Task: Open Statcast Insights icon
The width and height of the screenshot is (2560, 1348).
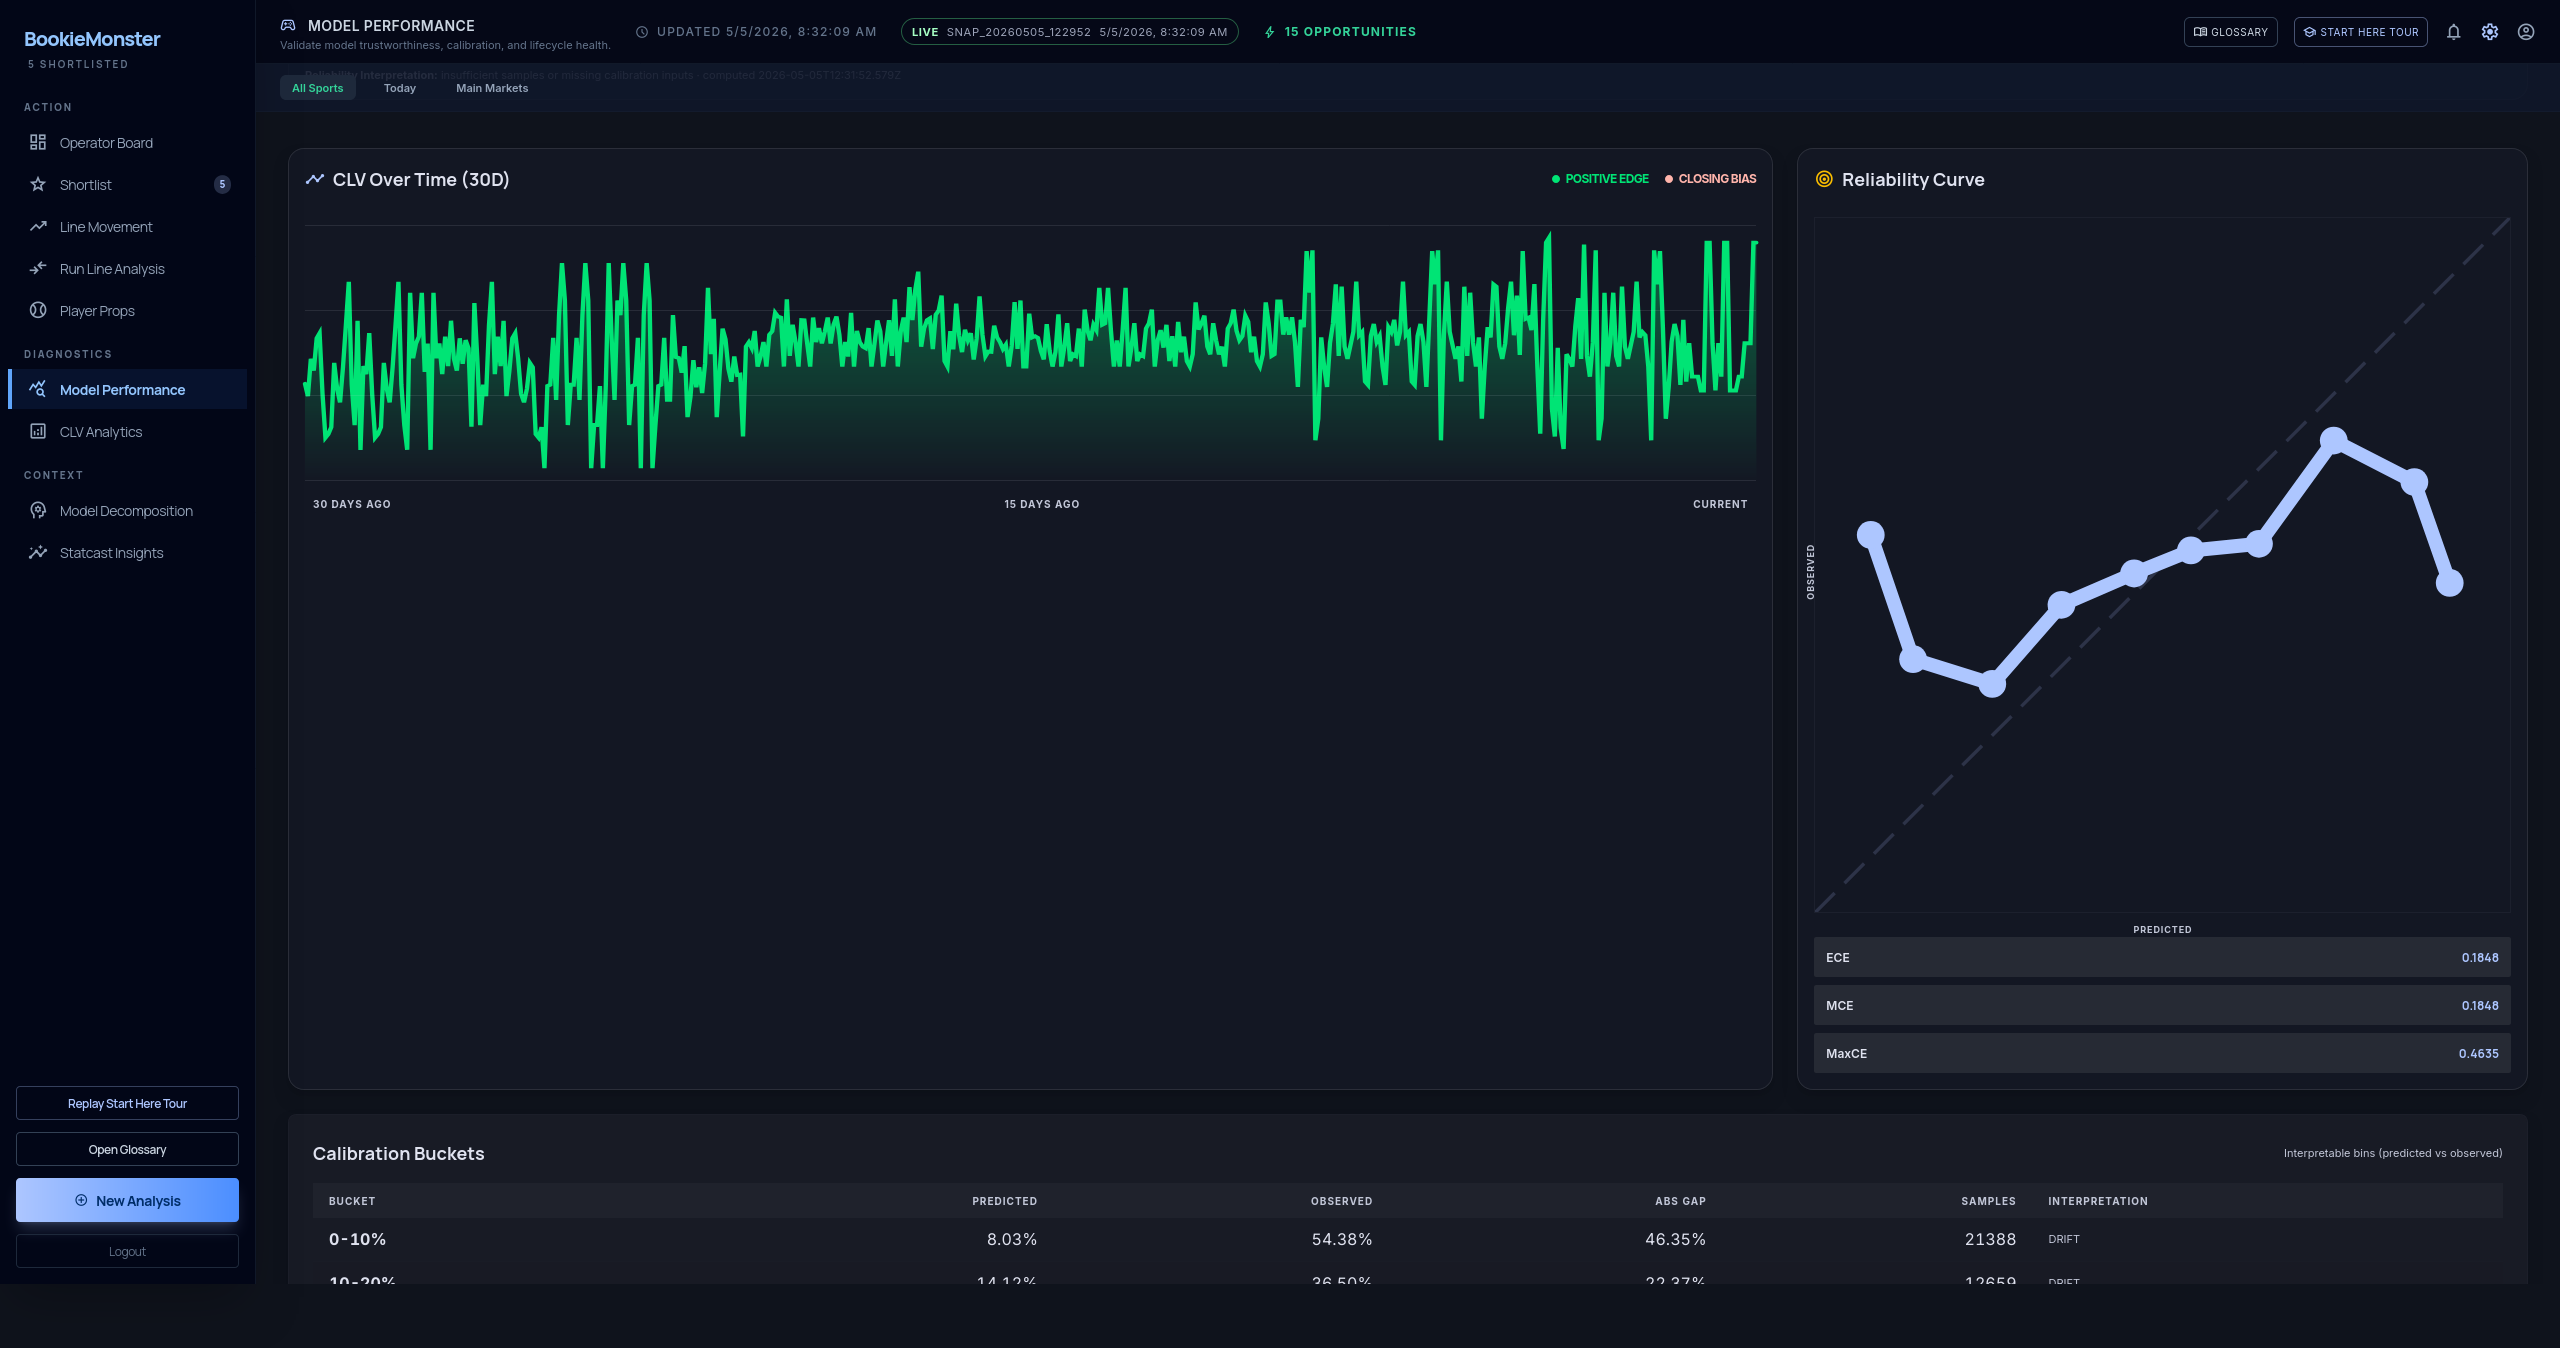Action: (38, 552)
